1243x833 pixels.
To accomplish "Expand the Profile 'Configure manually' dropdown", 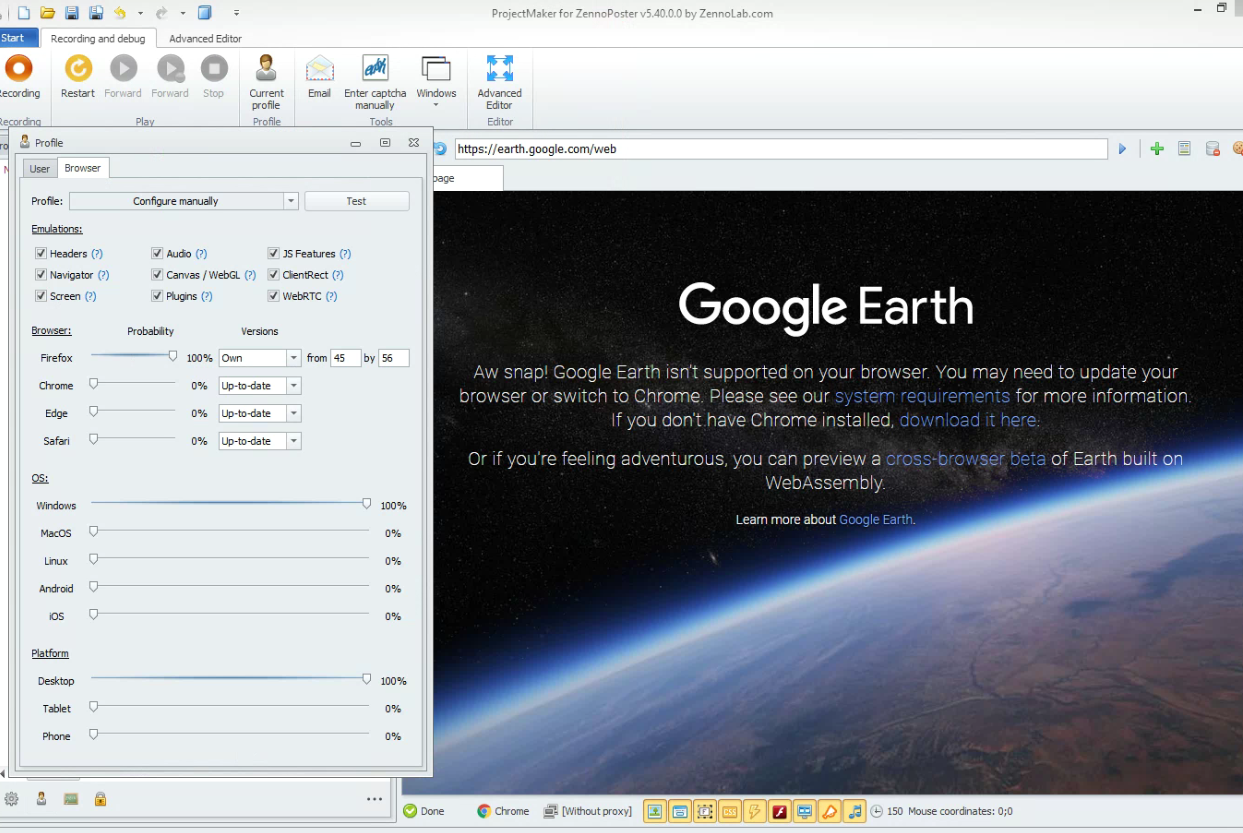I will point(291,201).
